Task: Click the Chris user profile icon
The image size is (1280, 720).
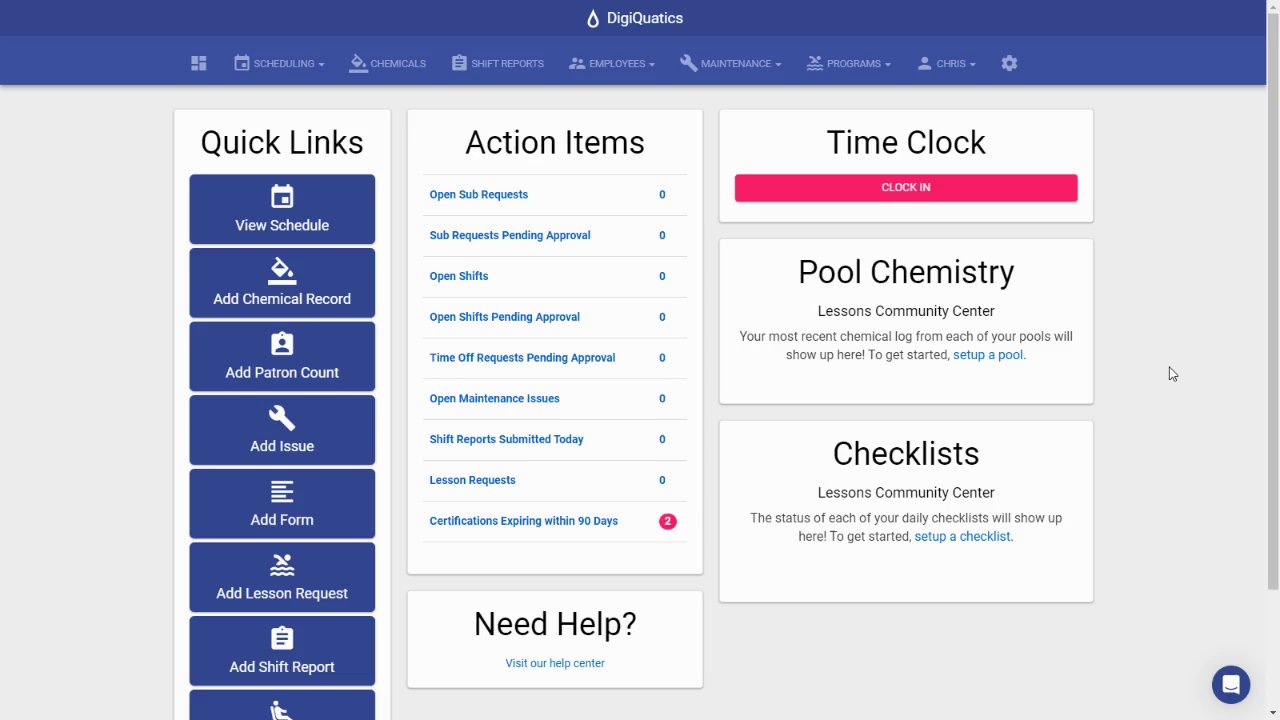Action: tap(924, 63)
